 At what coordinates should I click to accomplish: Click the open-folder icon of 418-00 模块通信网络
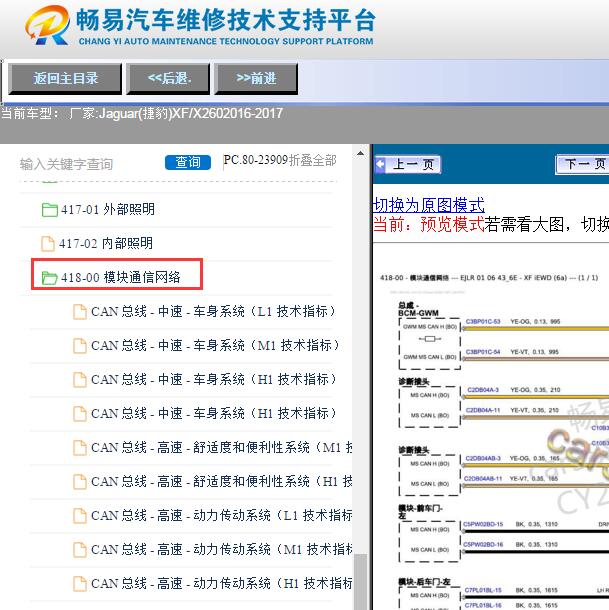[49, 278]
